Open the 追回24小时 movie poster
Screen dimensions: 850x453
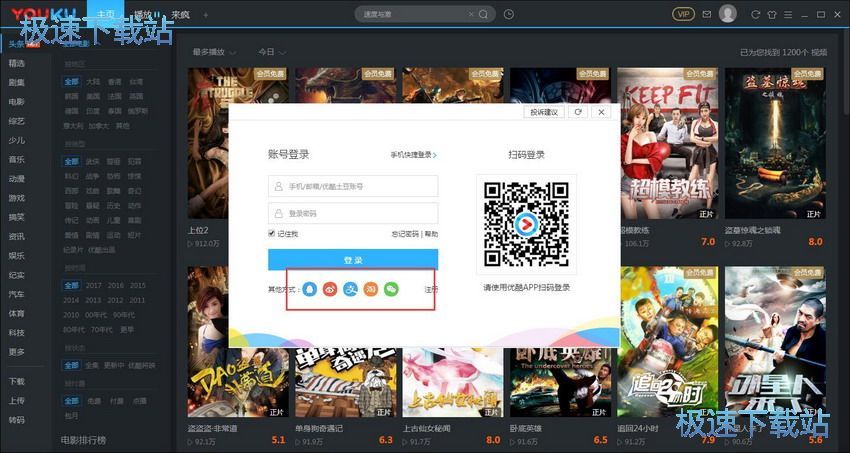[x=667, y=342]
